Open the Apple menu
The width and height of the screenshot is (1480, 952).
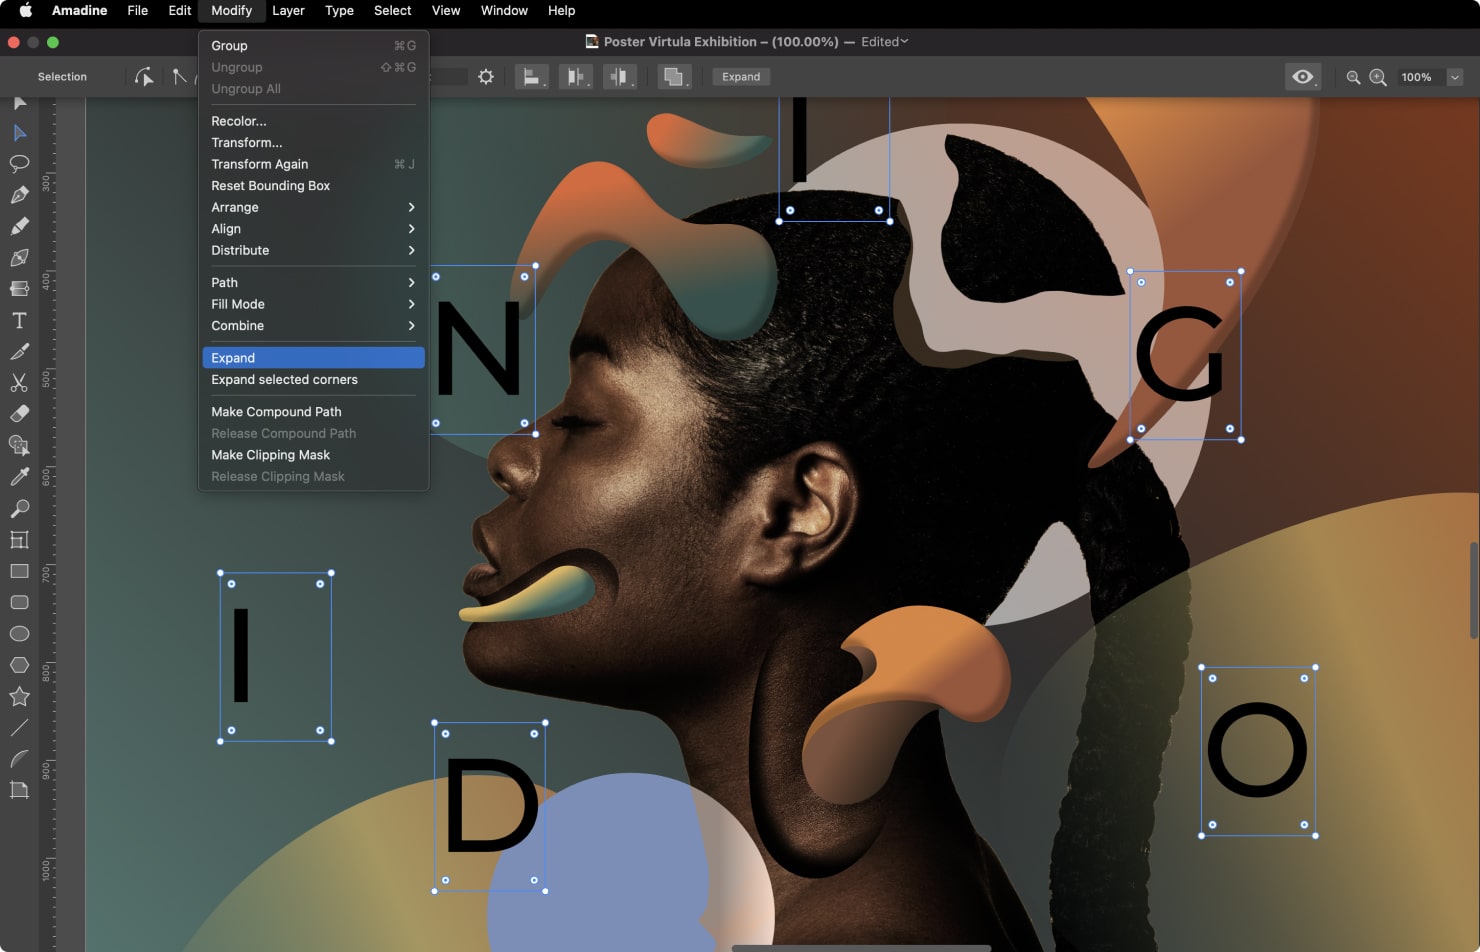point(26,11)
